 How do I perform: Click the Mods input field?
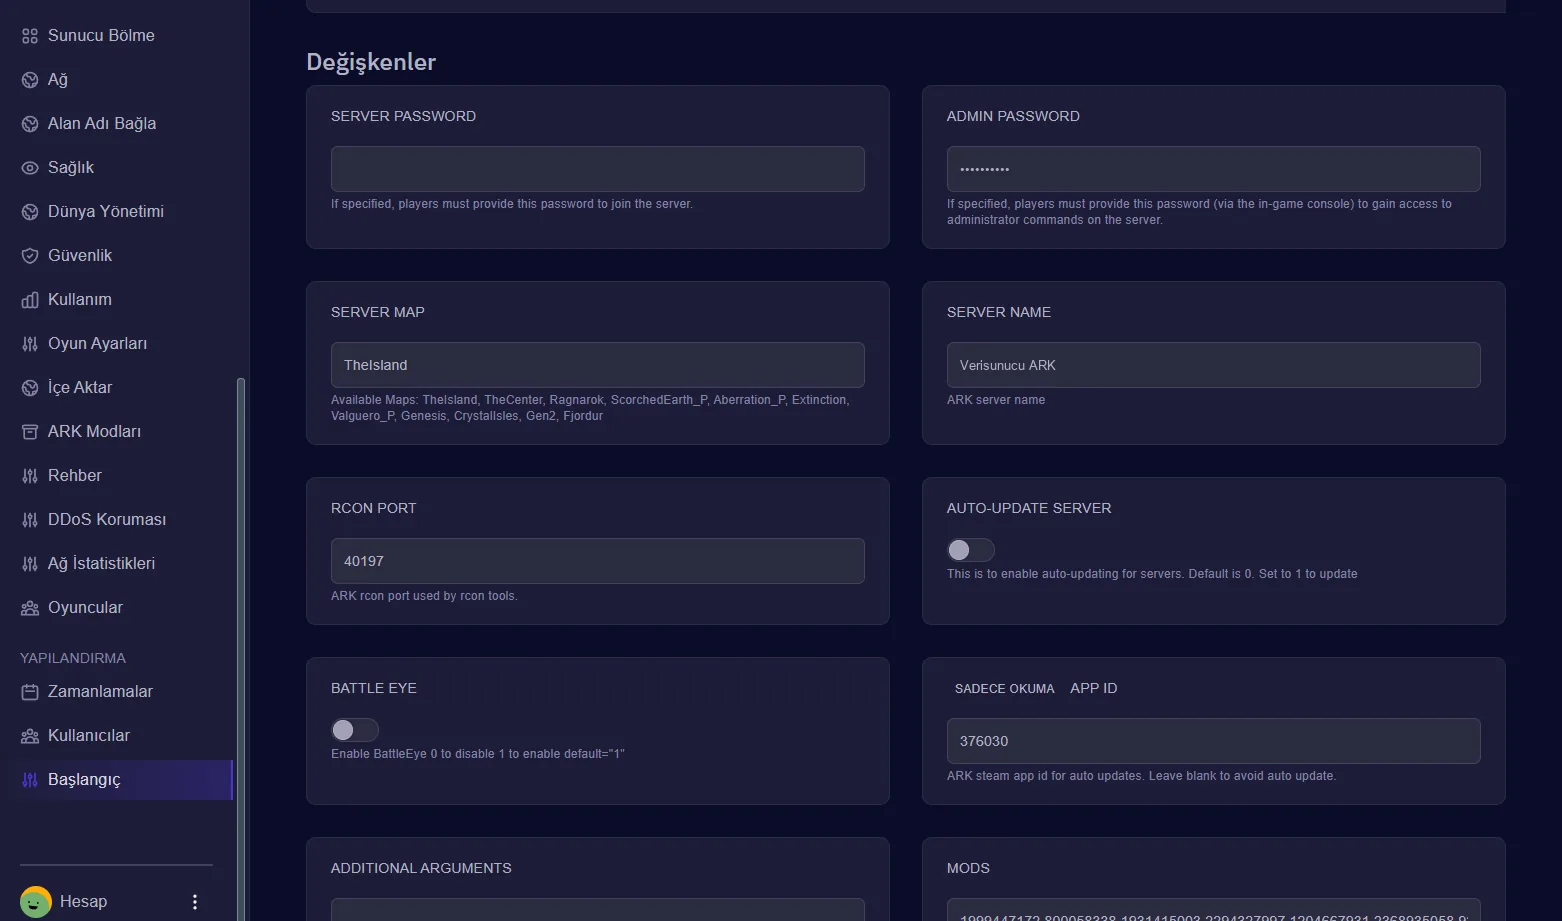point(1214,910)
